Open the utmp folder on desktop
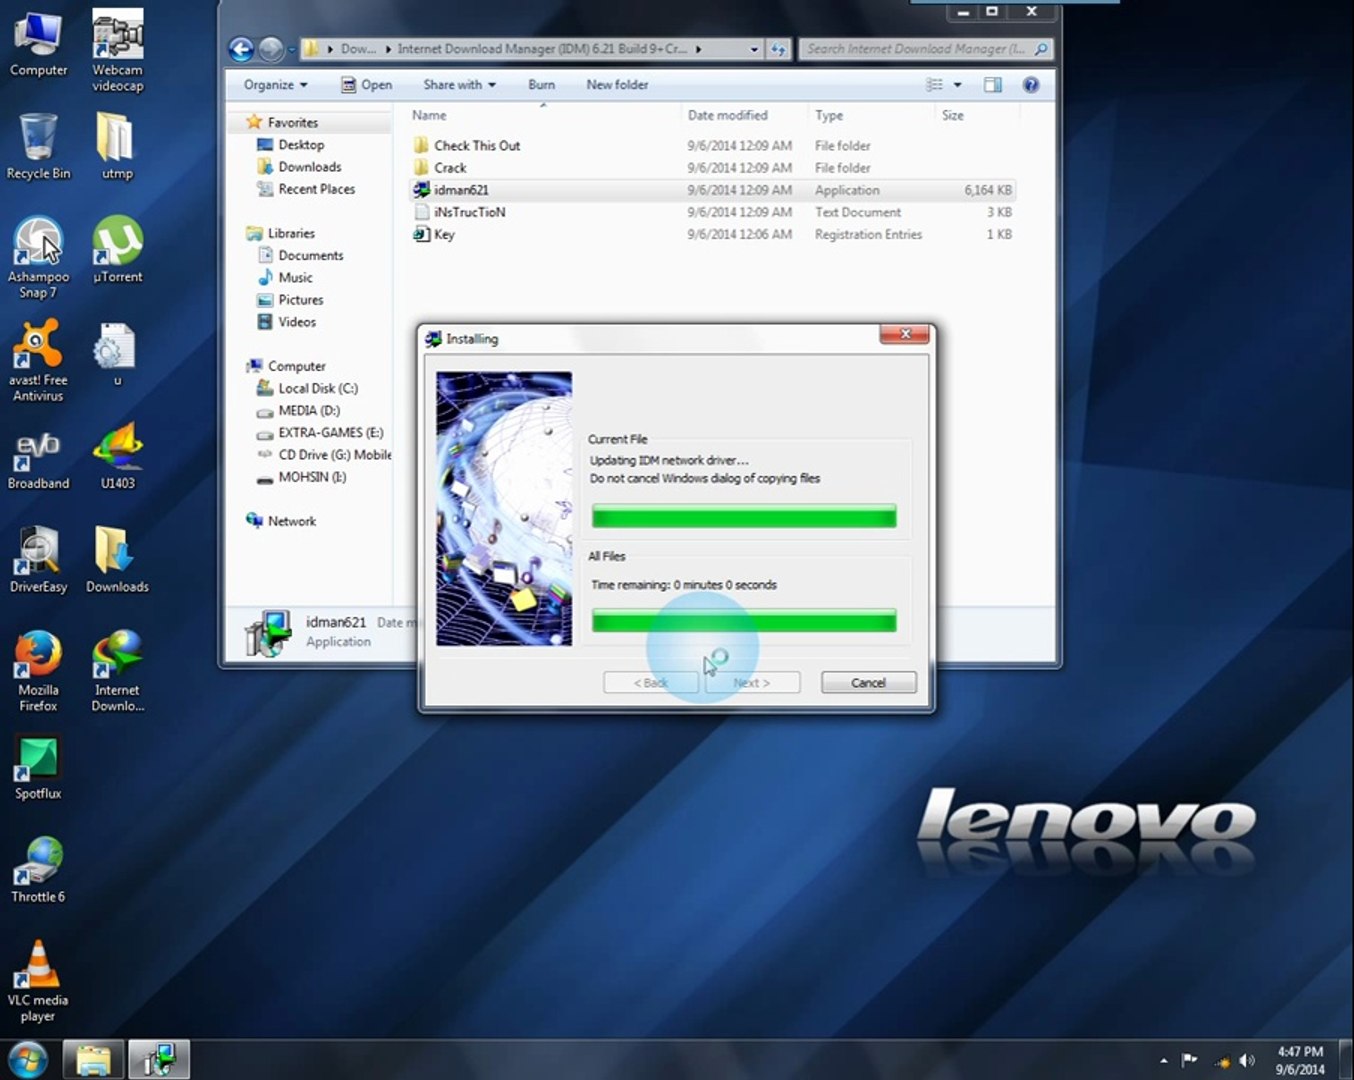 click(117, 146)
